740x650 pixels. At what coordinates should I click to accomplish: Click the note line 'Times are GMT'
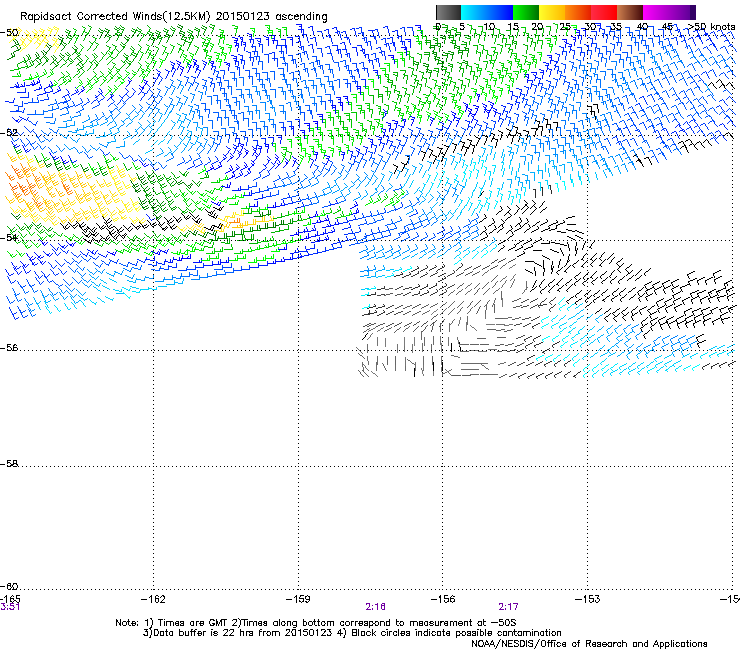[316, 623]
